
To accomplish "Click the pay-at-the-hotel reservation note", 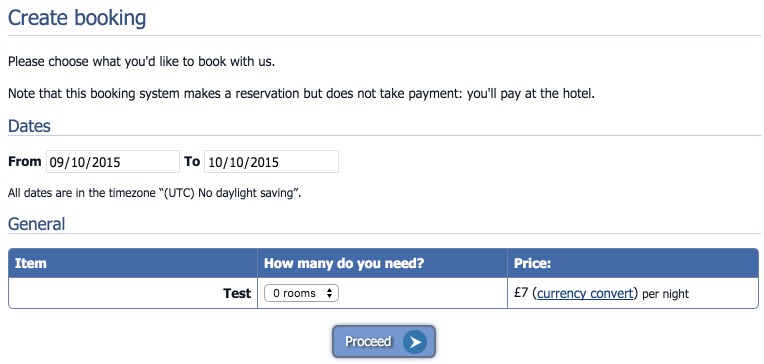I will tap(302, 94).
